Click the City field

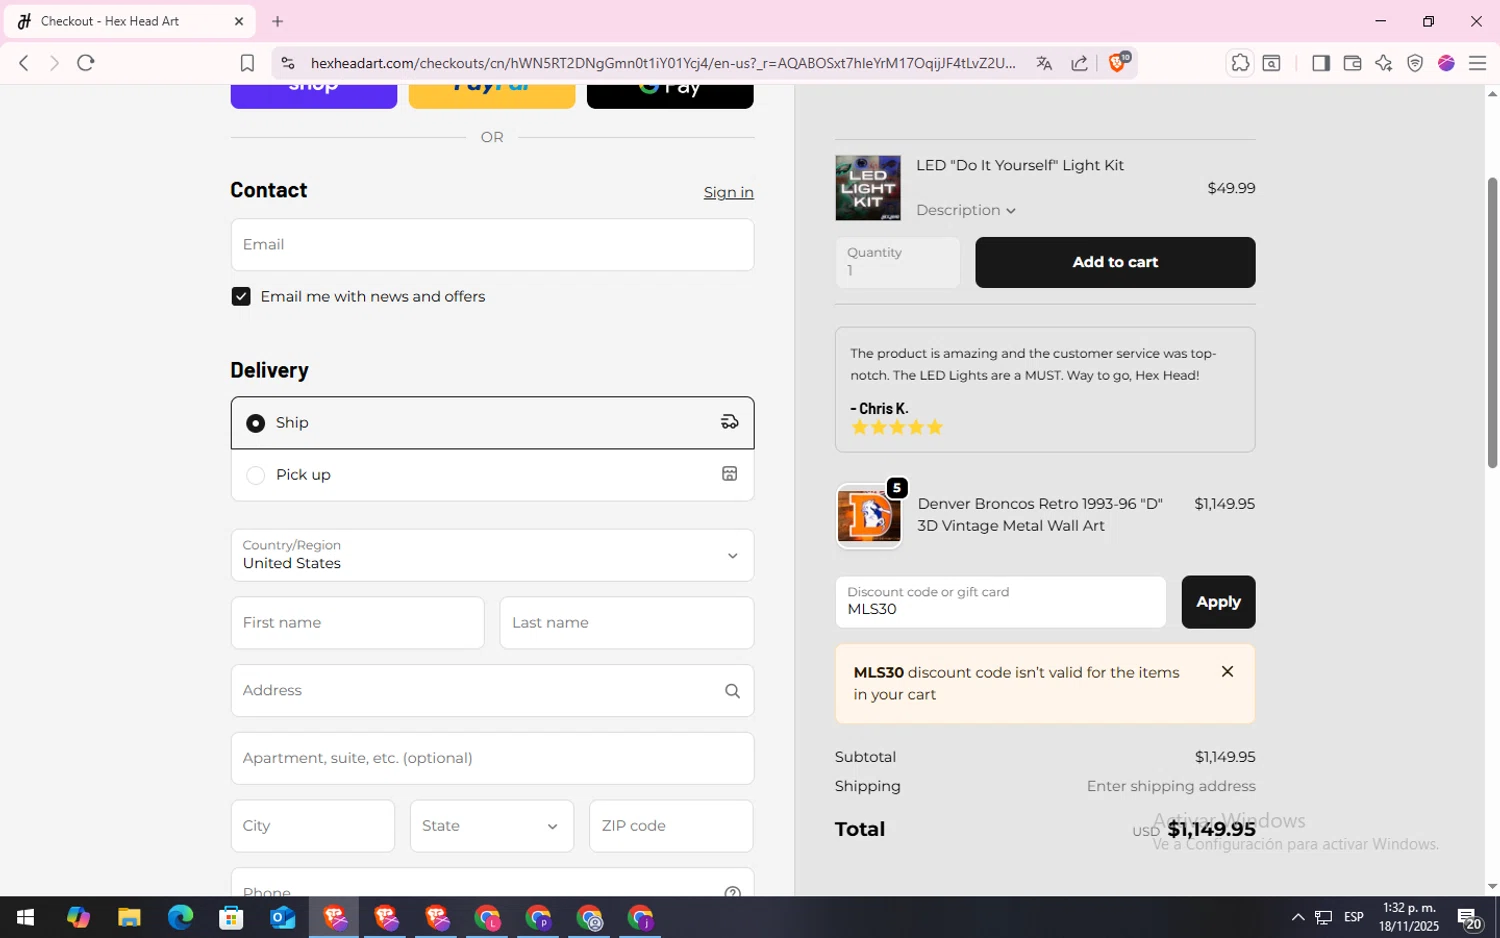coord(313,826)
